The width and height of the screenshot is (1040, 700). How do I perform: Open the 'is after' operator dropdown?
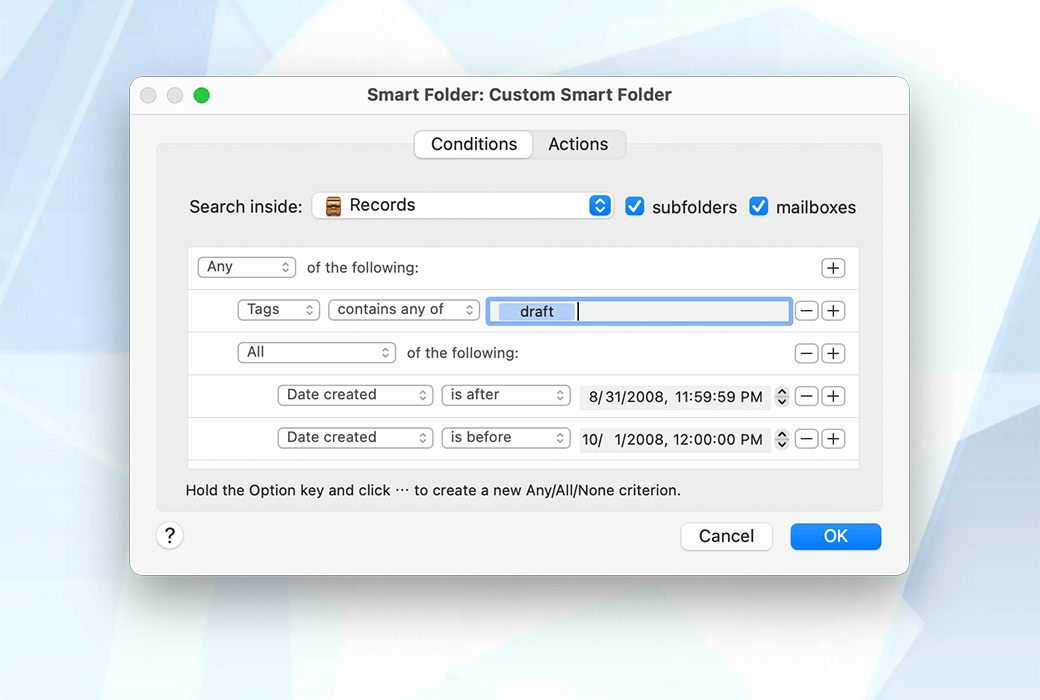[x=506, y=395]
